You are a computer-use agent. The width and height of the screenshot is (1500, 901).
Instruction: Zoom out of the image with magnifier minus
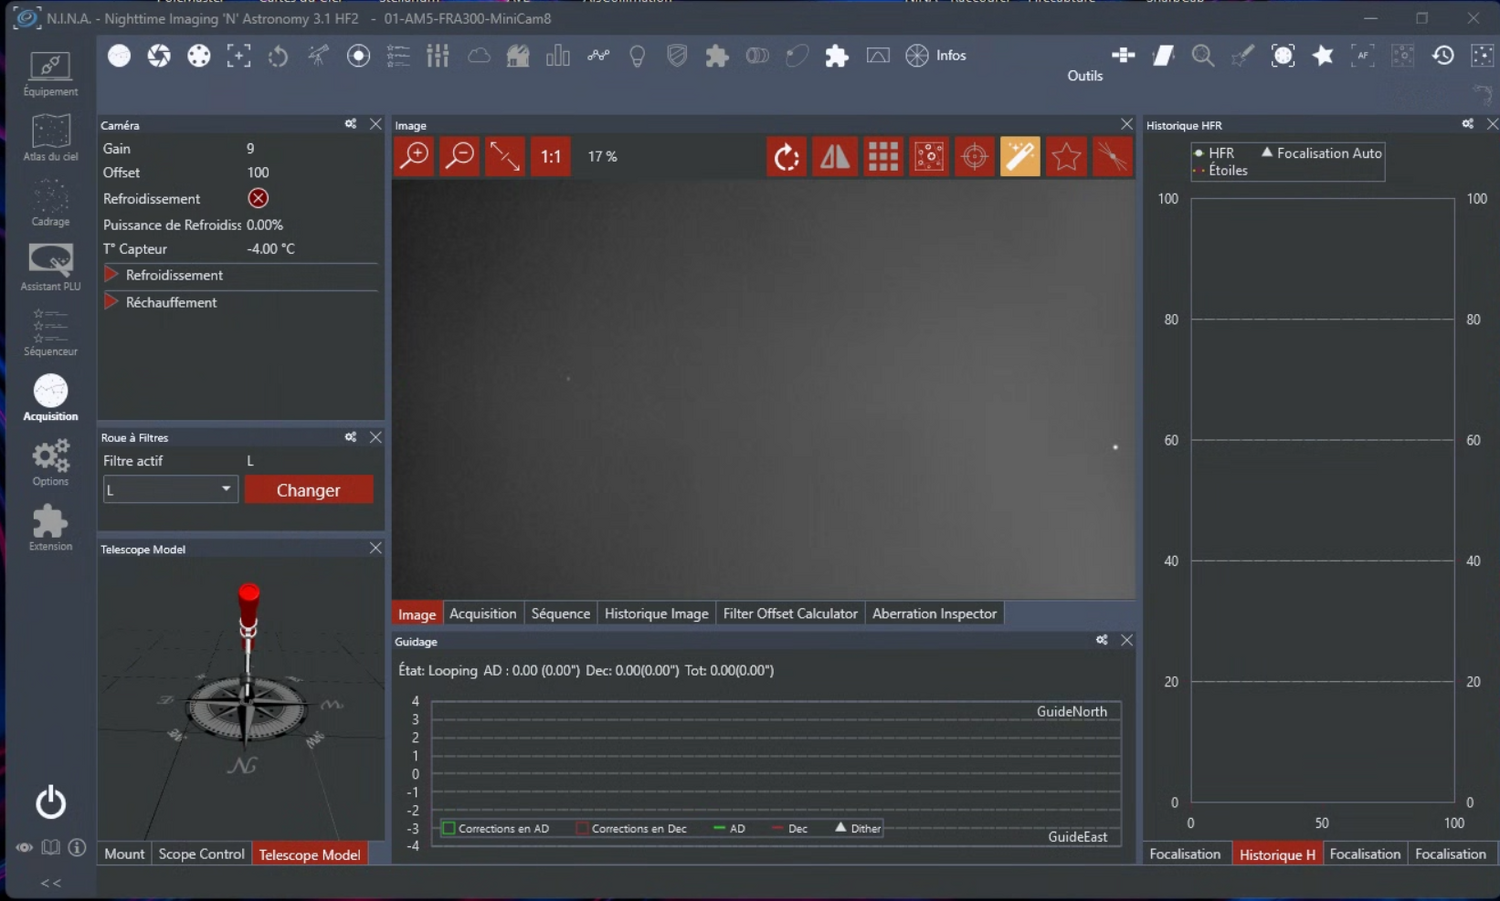pyautogui.click(x=460, y=156)
